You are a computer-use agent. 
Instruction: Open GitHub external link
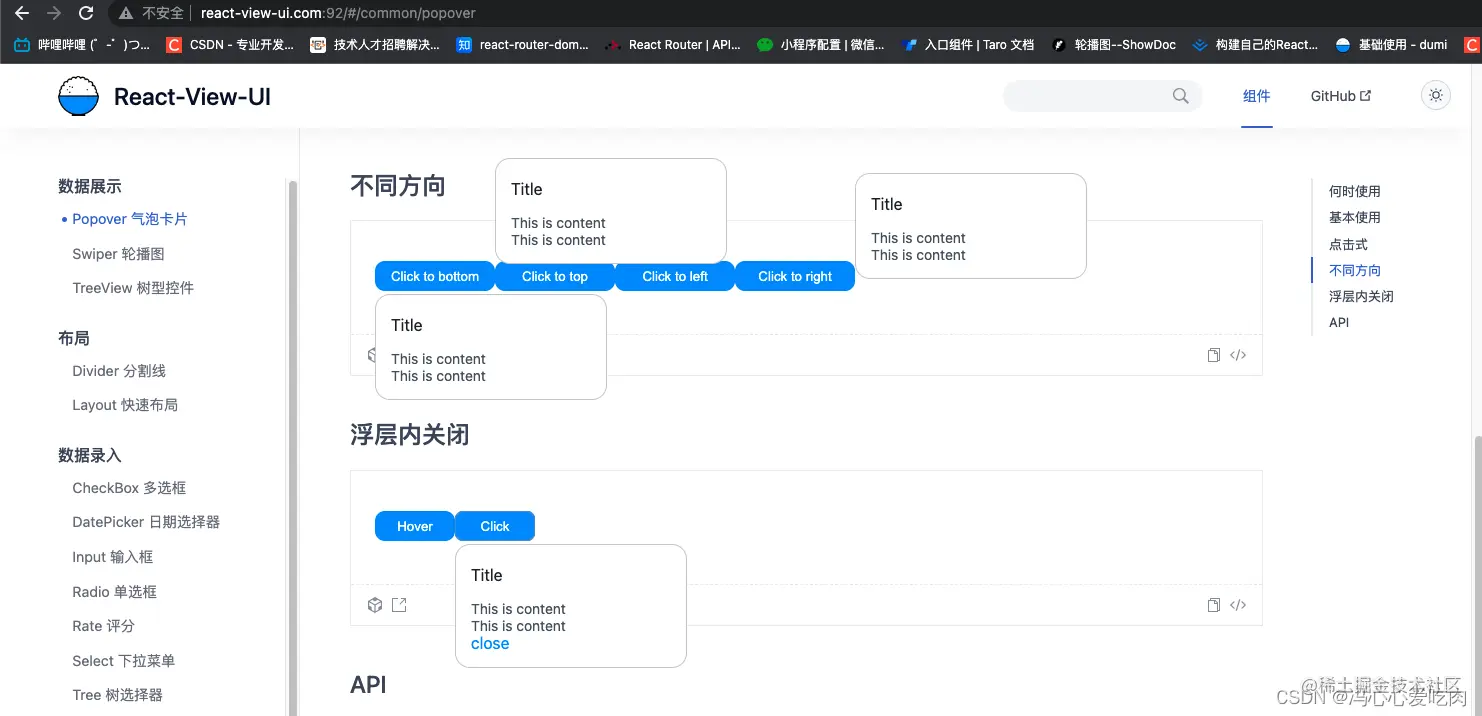[1341, 96]
